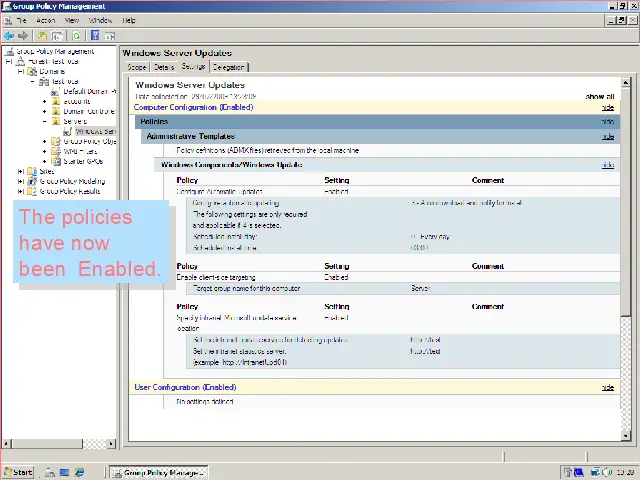
Task: Expand the Starter GPOs node
Action: point(44,161)
